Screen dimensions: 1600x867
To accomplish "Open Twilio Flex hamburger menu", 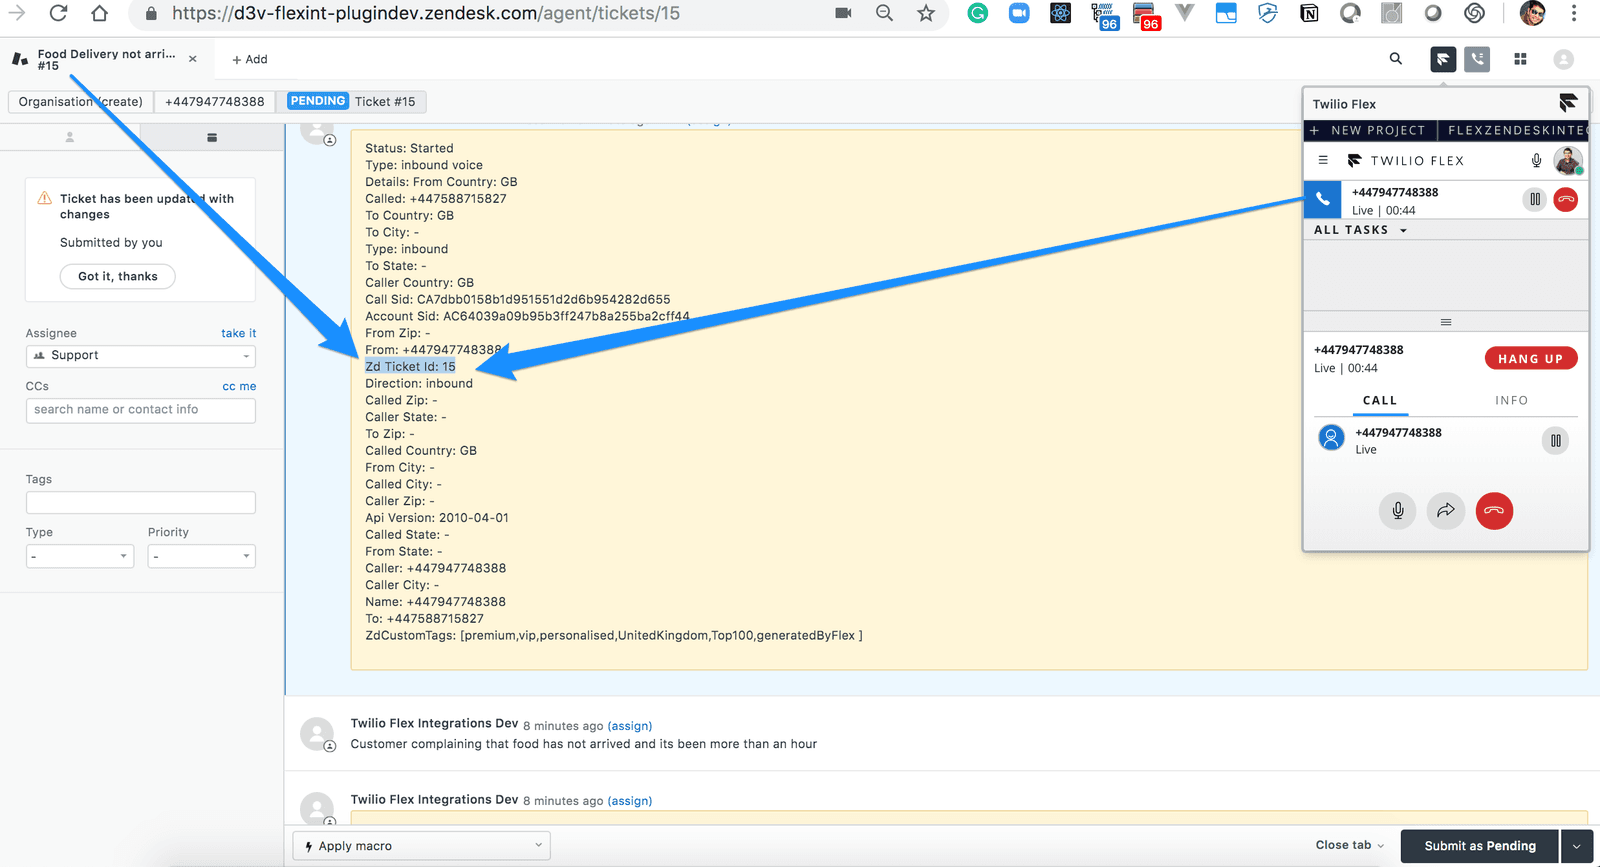I will point(1323,160).
